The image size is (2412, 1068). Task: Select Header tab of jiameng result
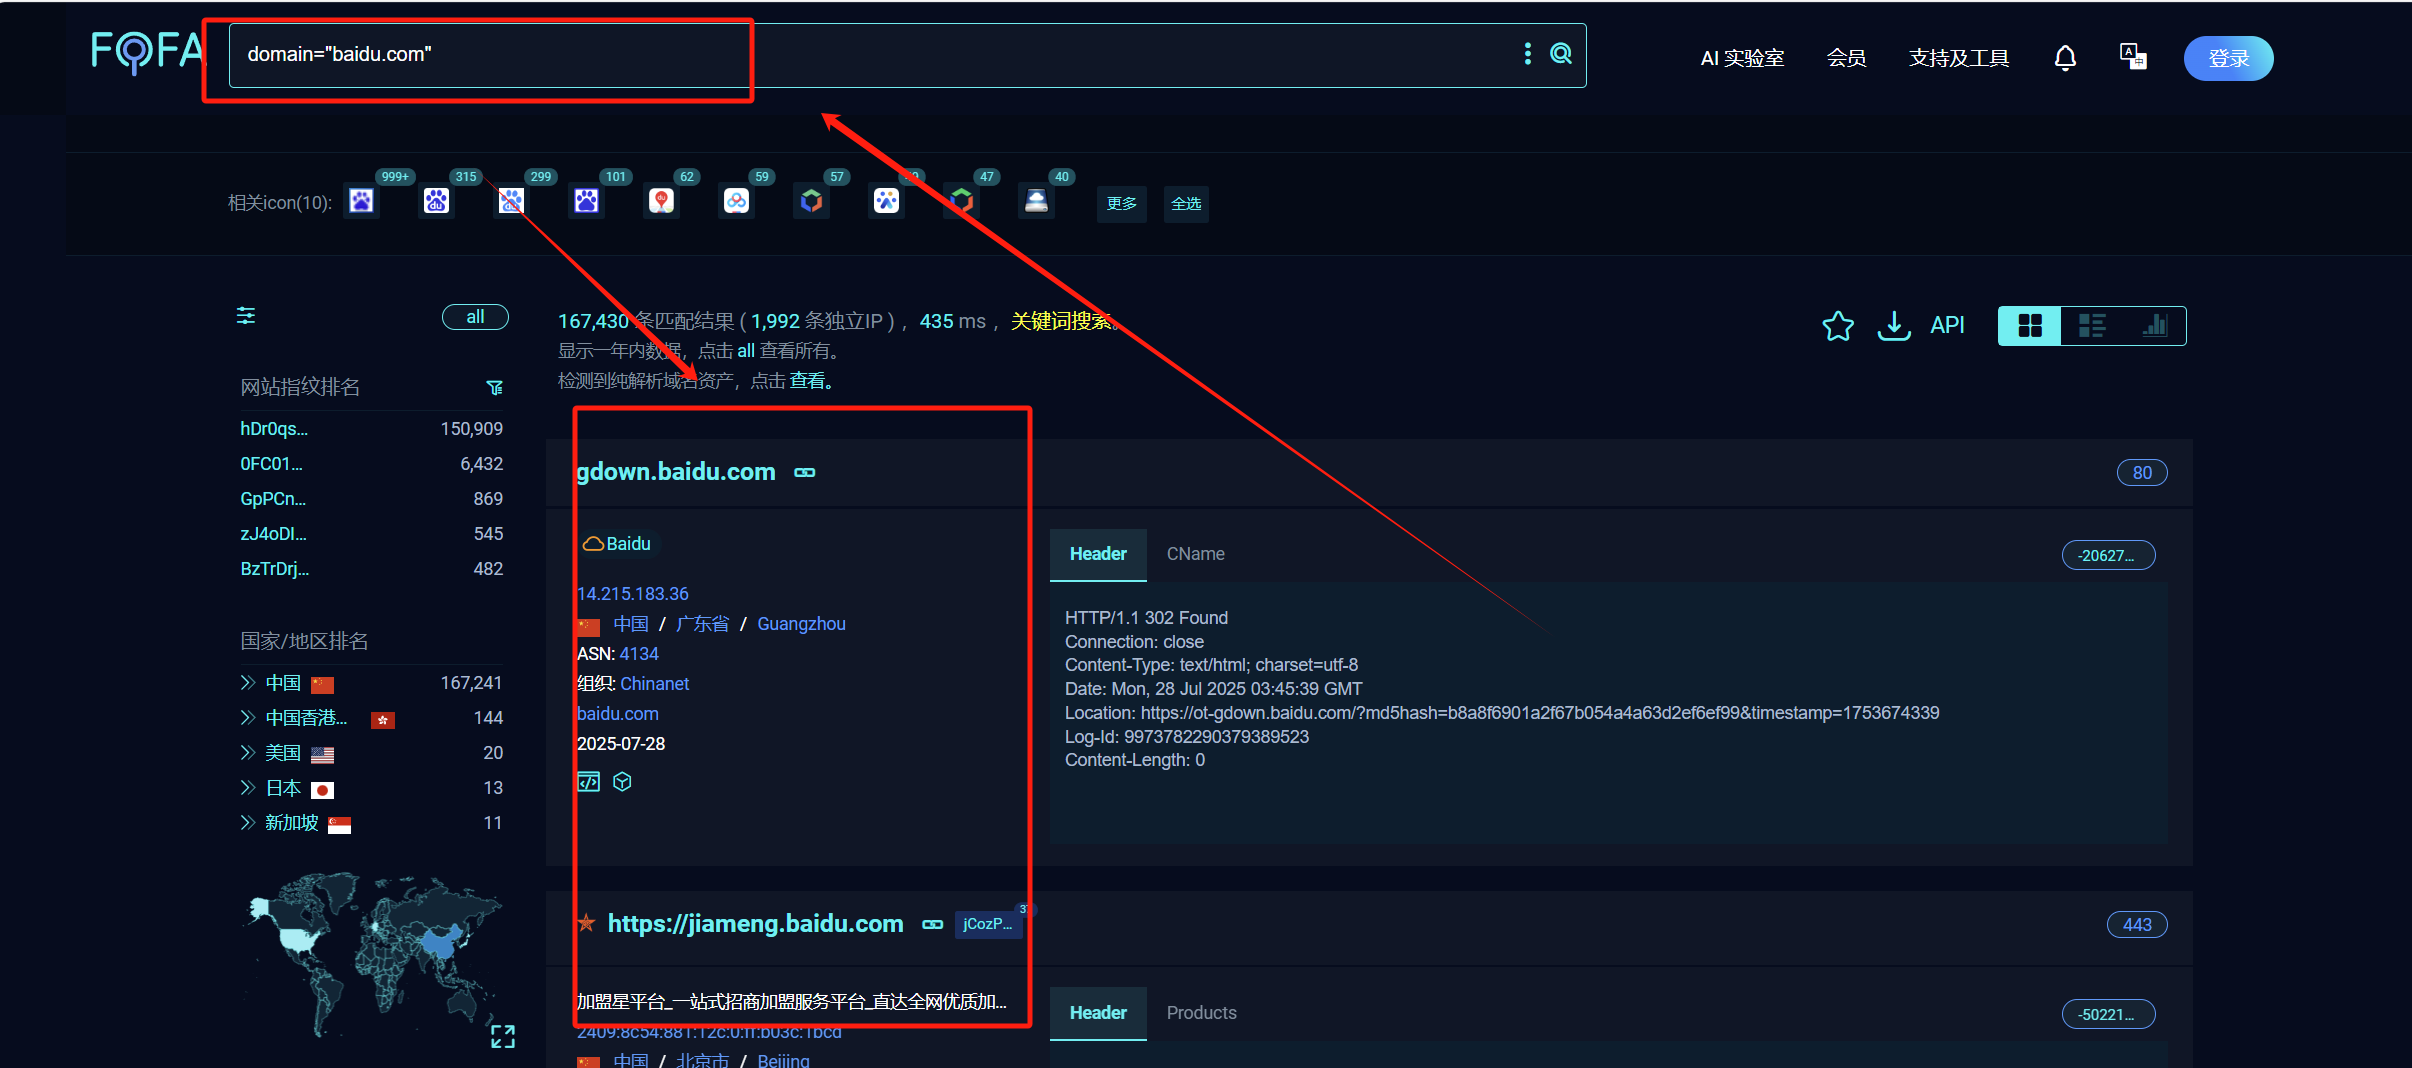click(x=1098, y=1013)
